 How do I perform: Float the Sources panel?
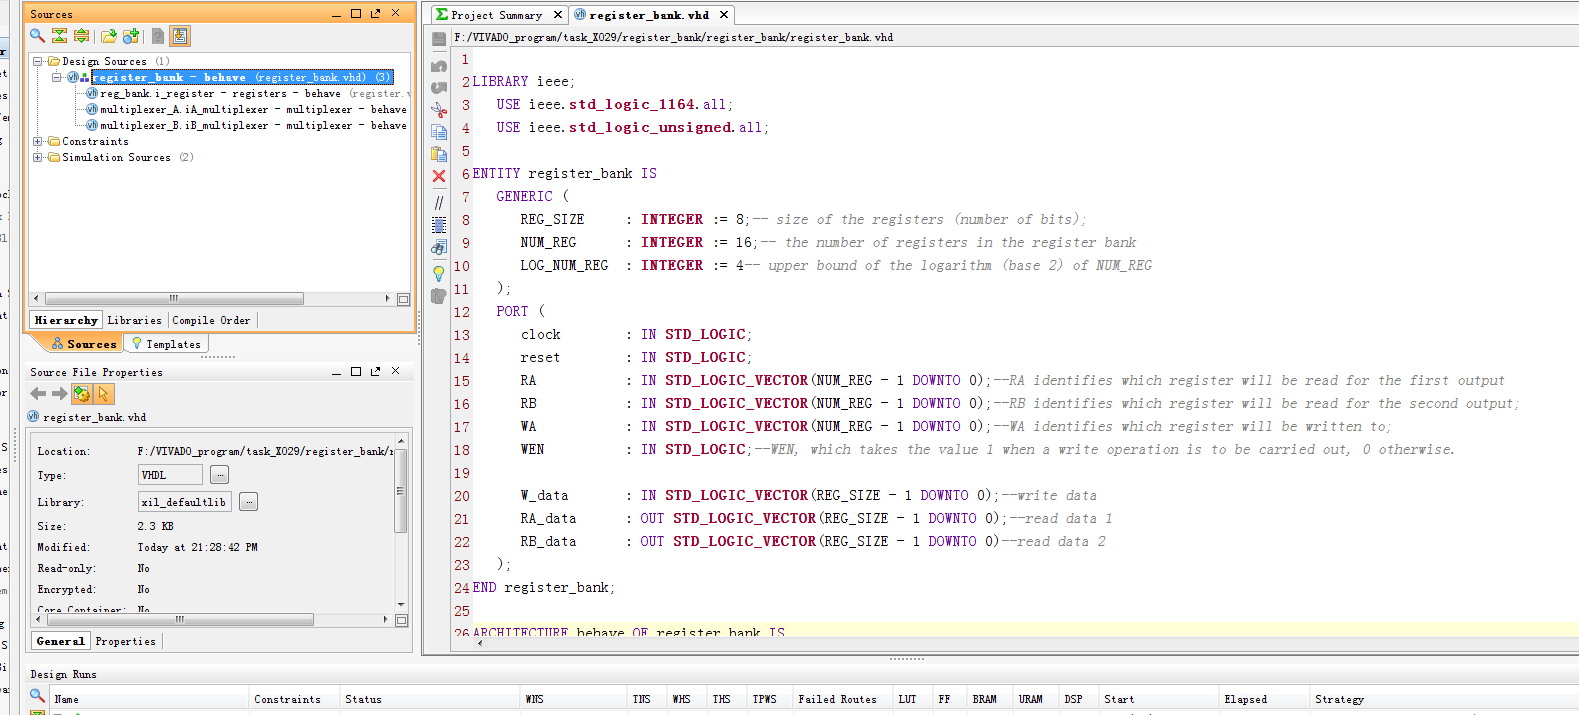click(x=375, y=13)
